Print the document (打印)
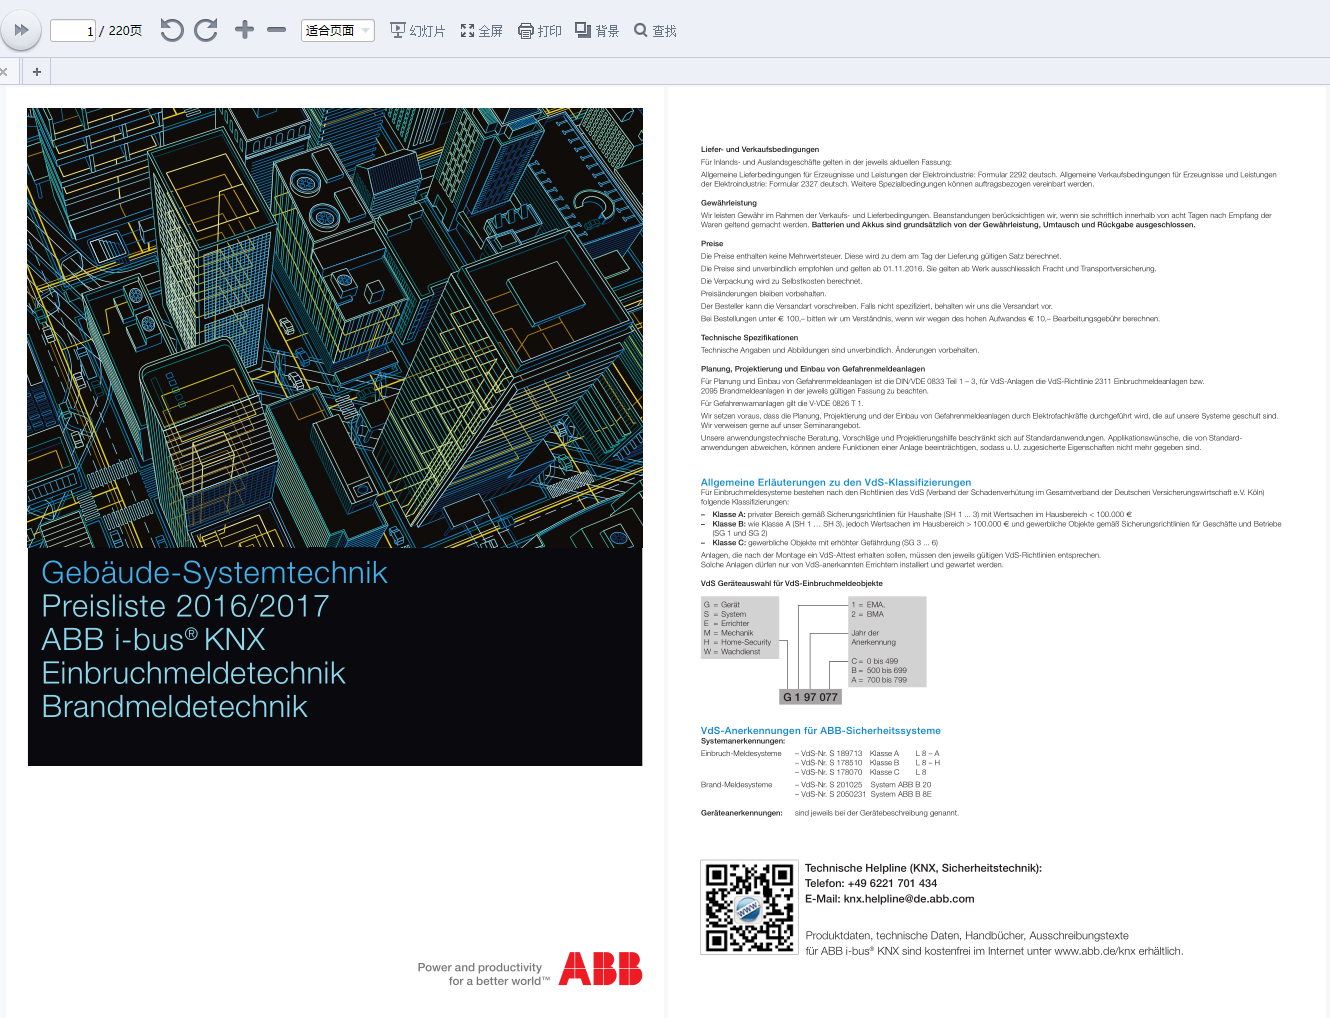This screenshot has width=1330, height=1018. coord(540,31)
